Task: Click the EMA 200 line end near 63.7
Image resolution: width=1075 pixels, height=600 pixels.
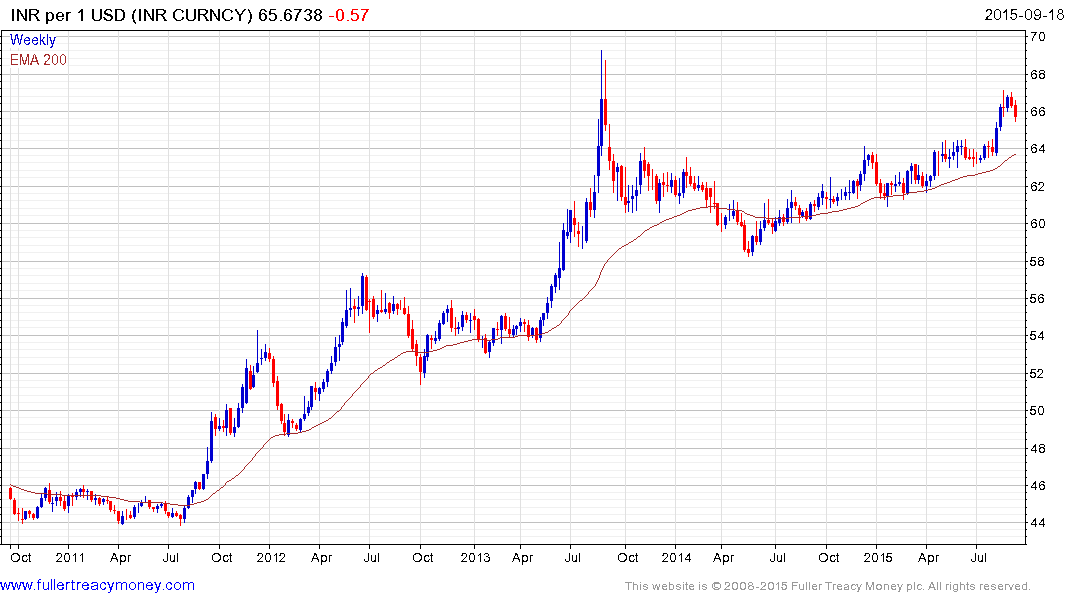Action: pos(1015,155)
